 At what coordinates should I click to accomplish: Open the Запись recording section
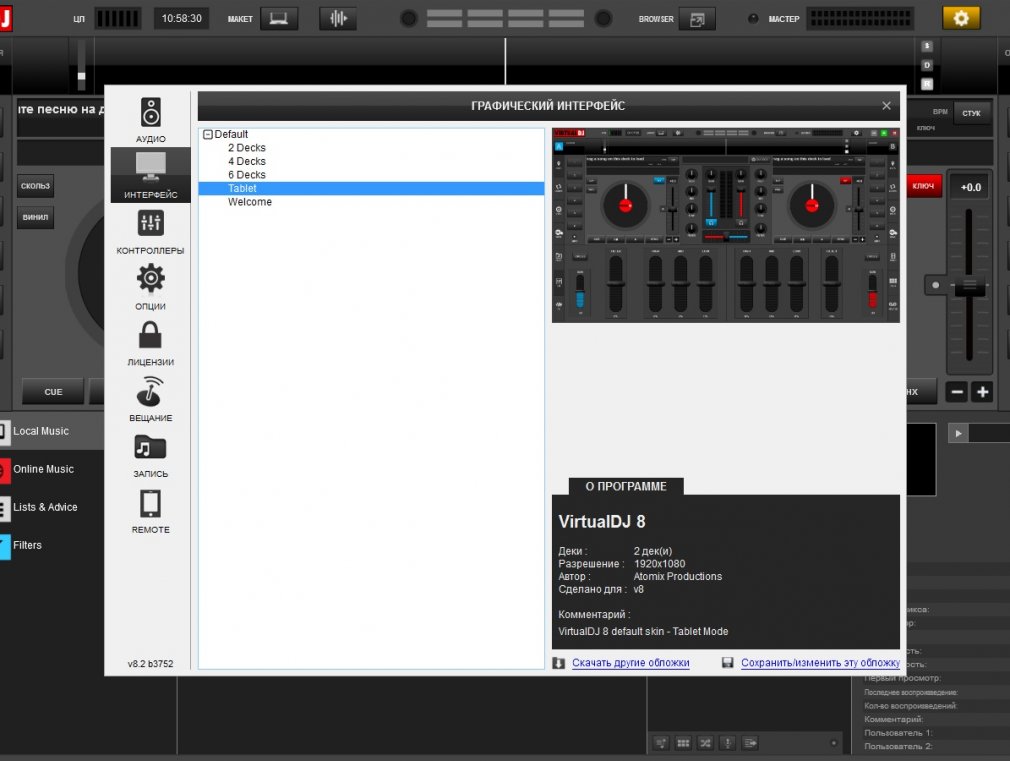click(151, 455)
